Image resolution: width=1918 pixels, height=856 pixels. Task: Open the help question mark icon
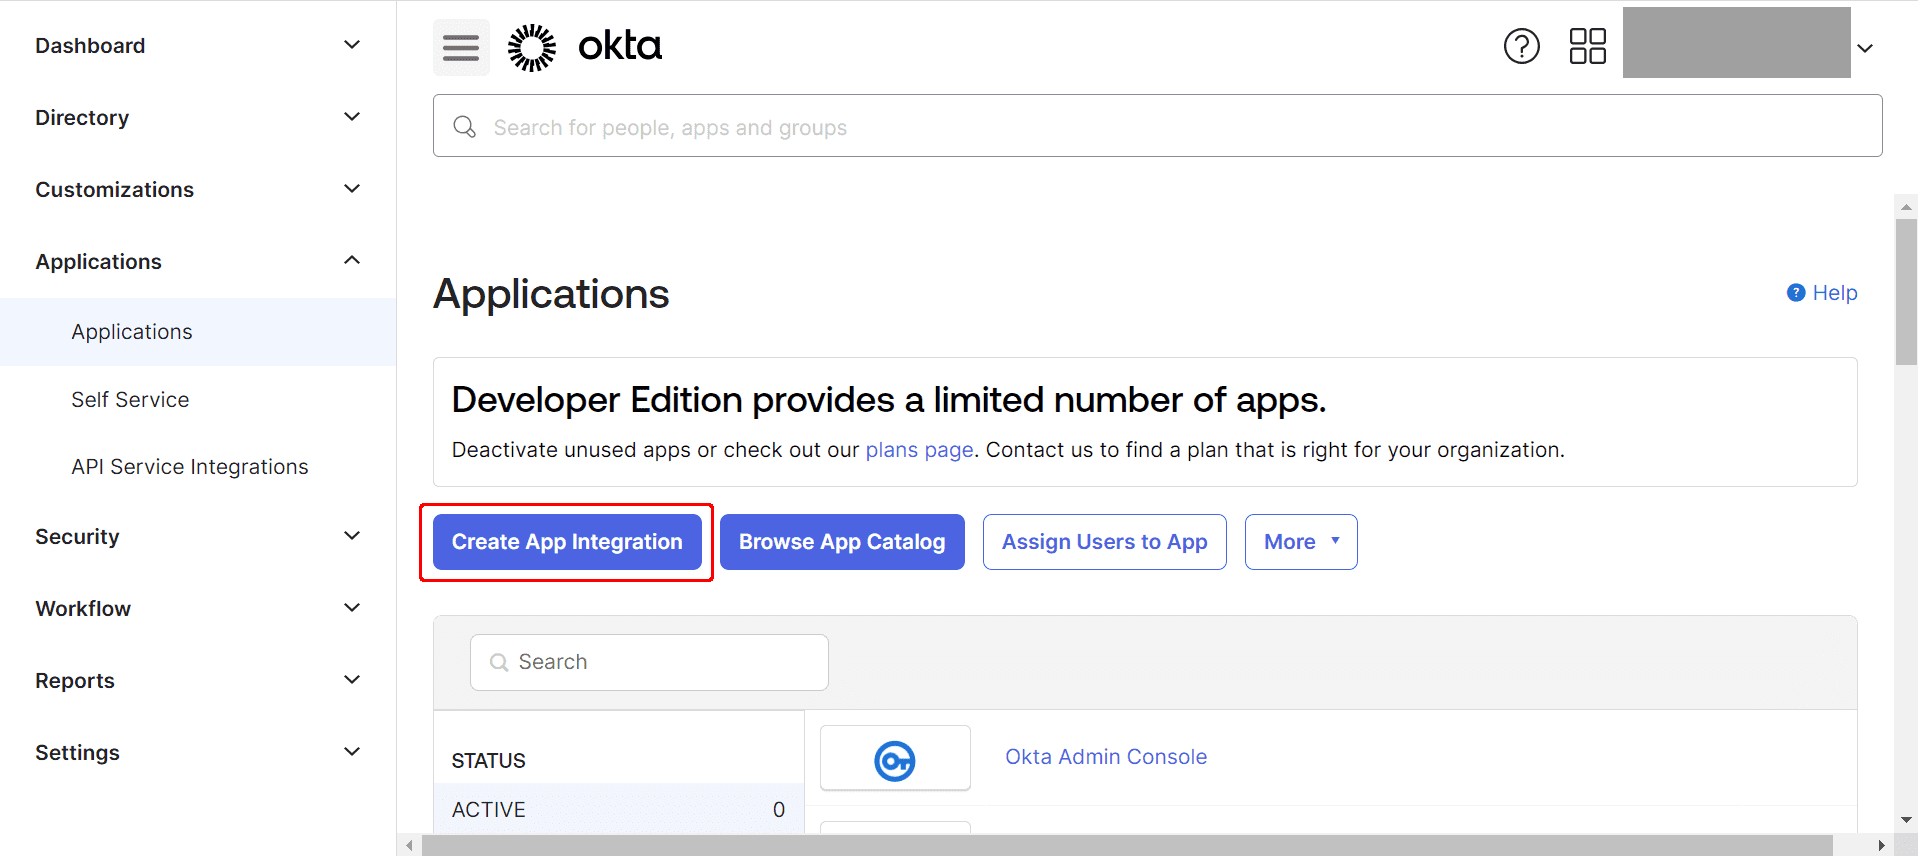click(1522, 46)
